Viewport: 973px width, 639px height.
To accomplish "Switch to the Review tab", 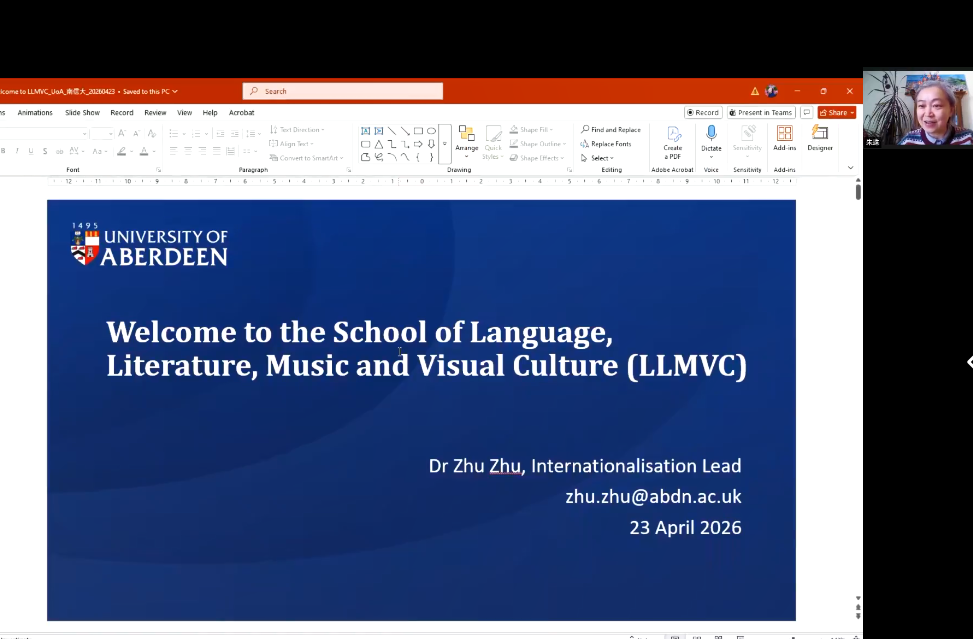I will click(155, 113).
